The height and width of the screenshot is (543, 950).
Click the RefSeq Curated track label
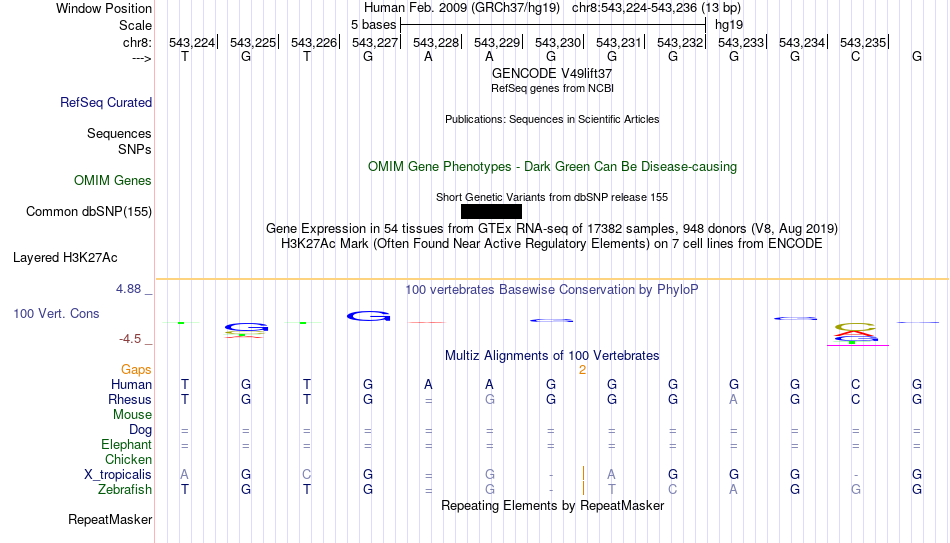[106, 102]
